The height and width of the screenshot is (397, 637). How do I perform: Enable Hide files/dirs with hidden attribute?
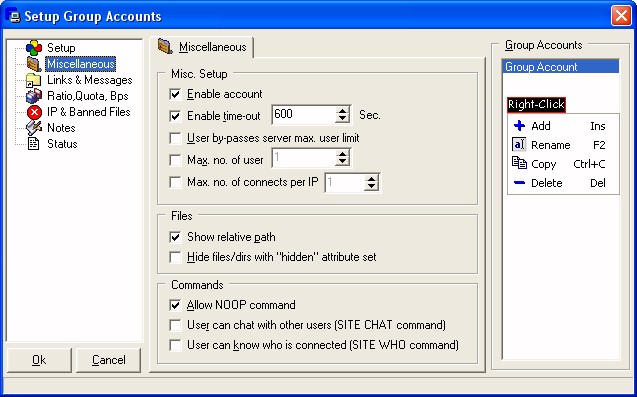point(175,257)
